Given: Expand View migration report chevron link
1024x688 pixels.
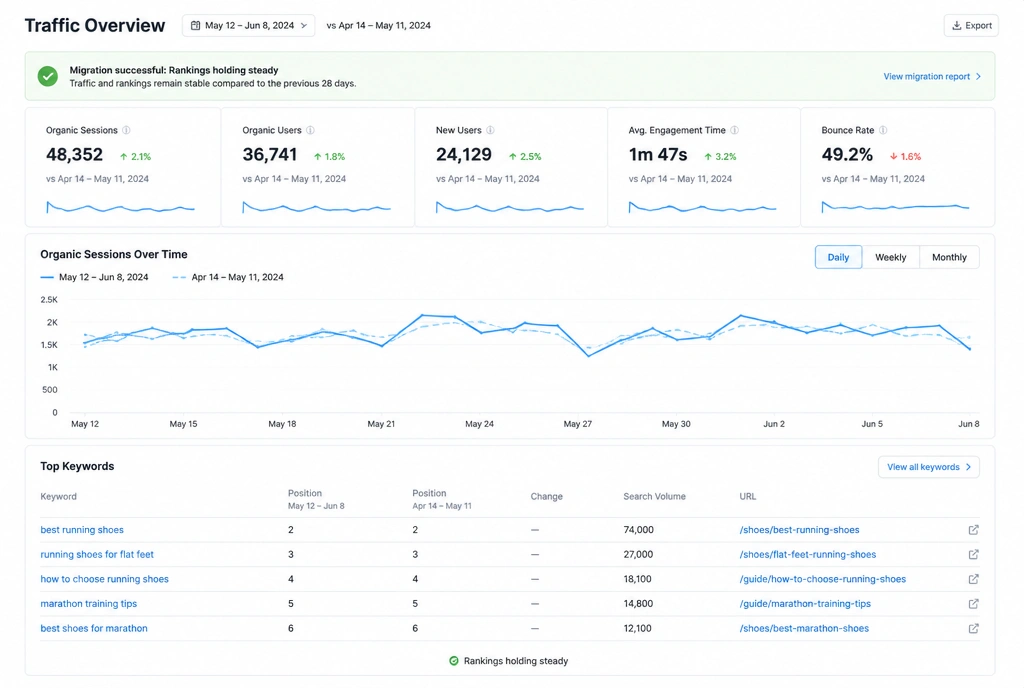Looking at the screenshot, I should click(x=932, y=76).
